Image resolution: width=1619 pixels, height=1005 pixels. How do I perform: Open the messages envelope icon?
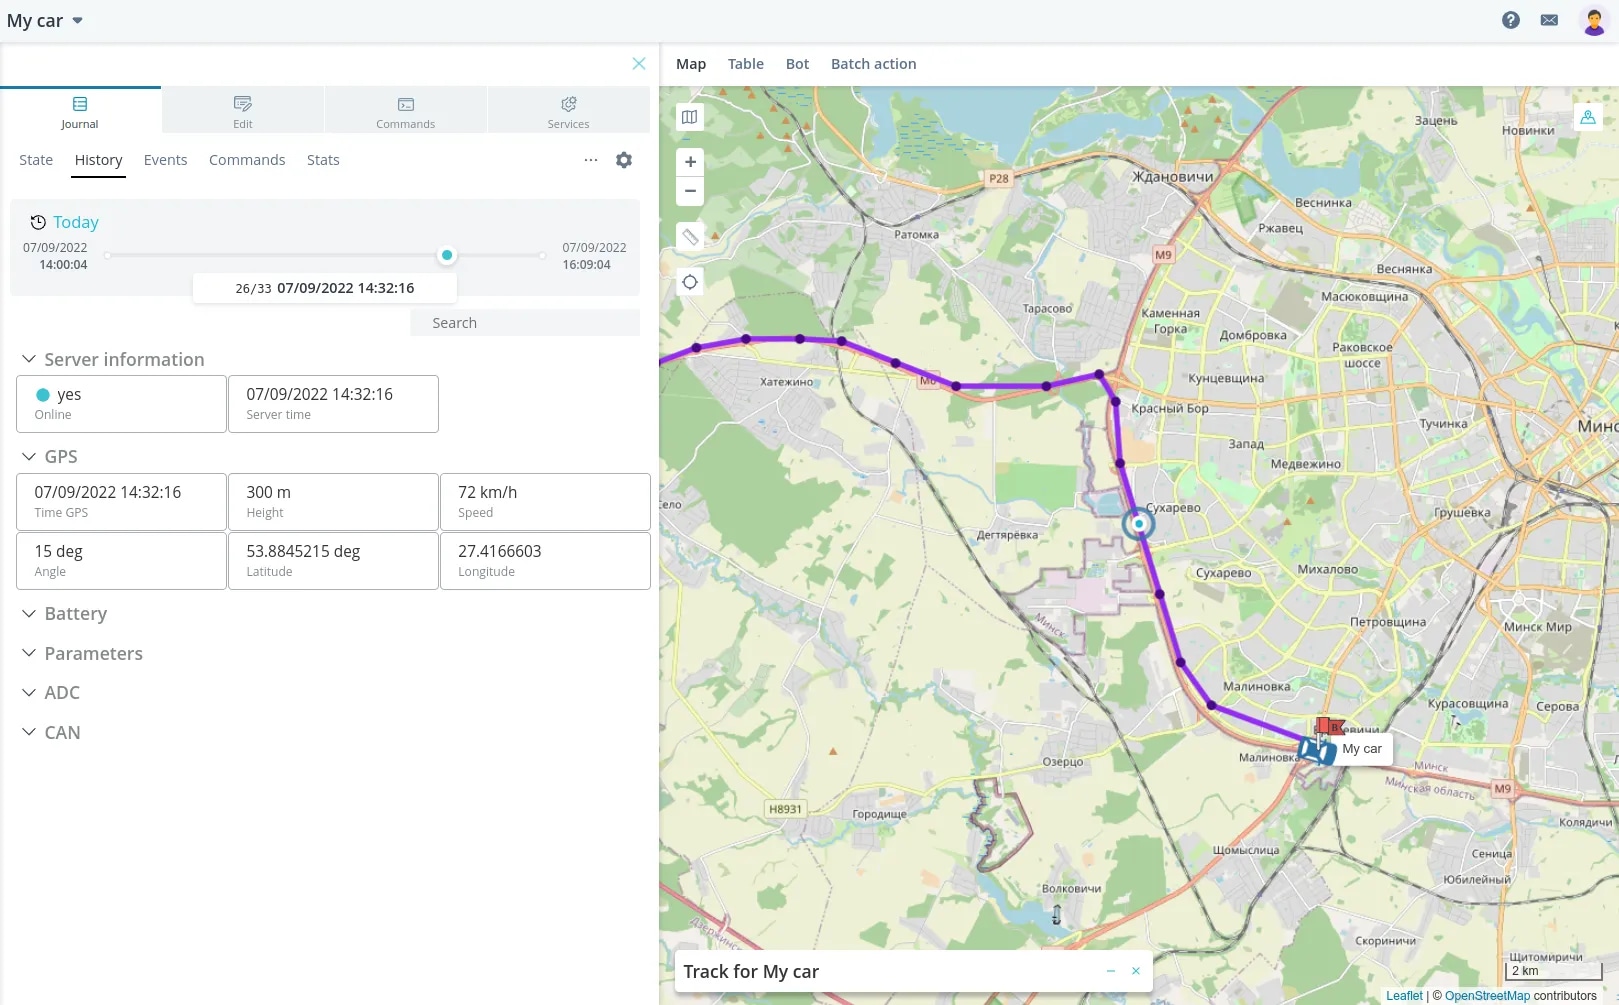(1549, 20)
